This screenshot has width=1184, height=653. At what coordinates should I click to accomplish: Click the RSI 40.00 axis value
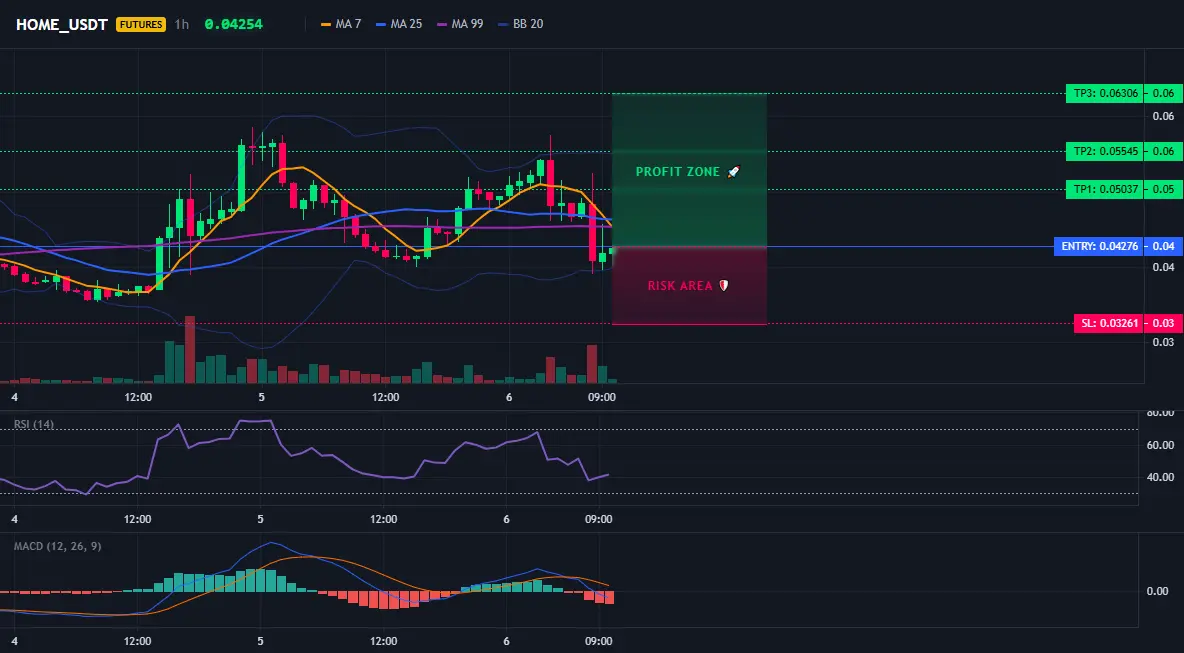[x=1160, y=477]
